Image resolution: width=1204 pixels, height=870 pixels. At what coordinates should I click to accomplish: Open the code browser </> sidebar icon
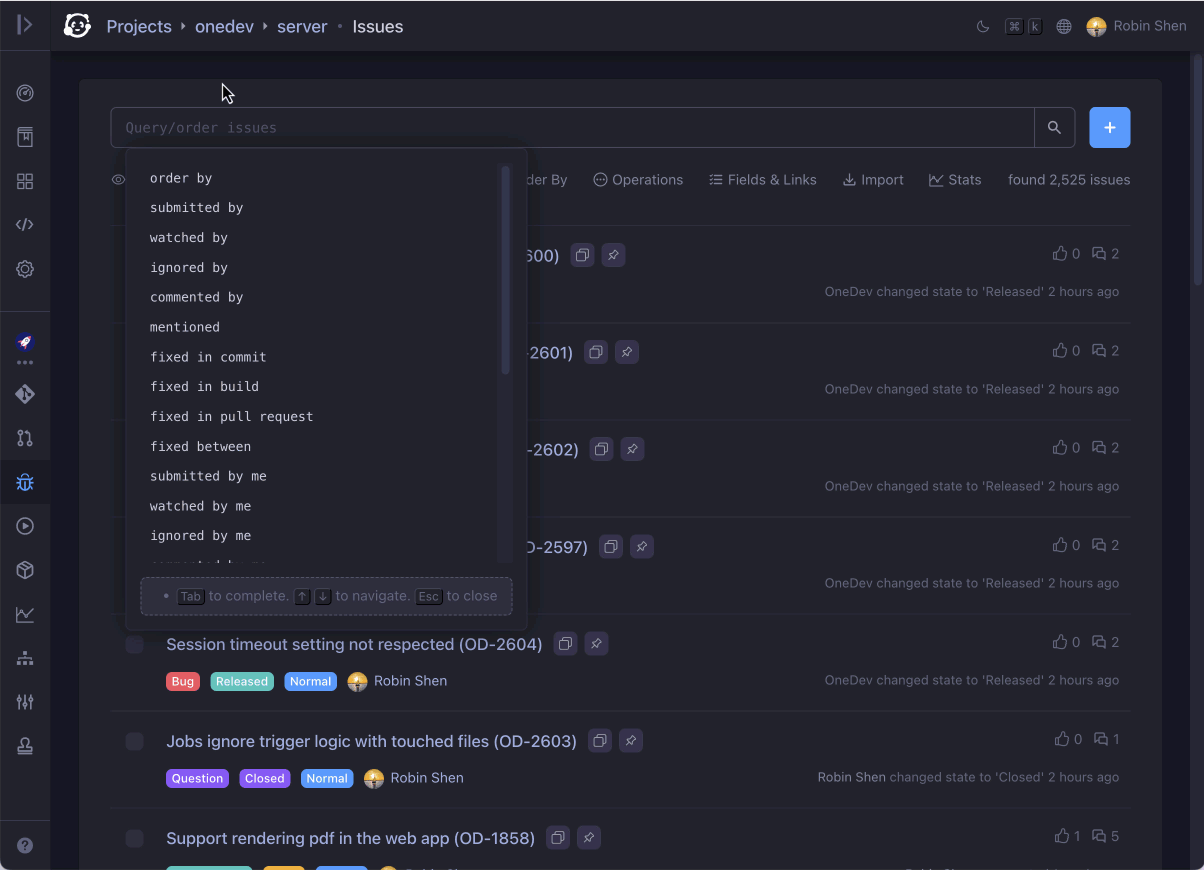pos(25,224)
